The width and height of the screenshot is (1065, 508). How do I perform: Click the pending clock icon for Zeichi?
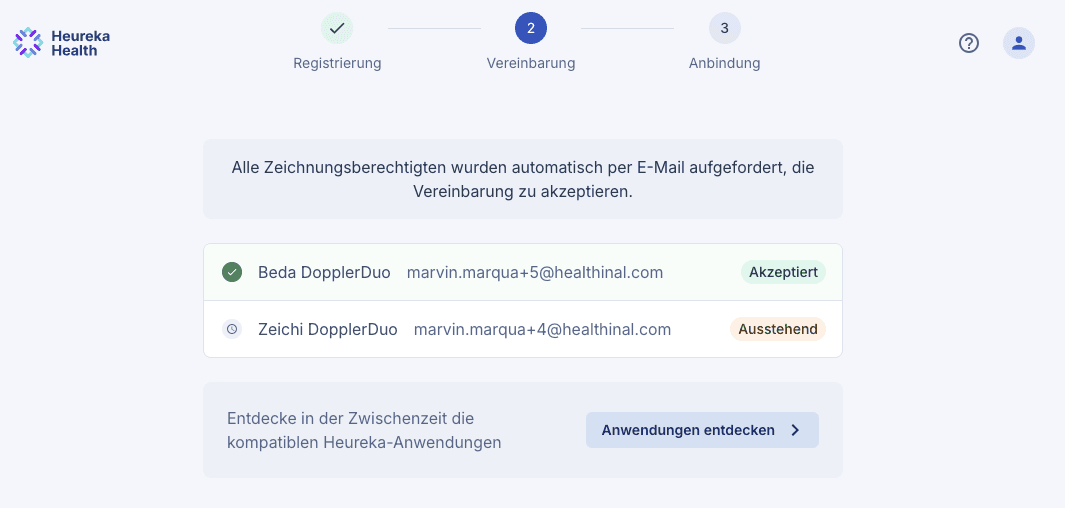click(x=232, y=329)
